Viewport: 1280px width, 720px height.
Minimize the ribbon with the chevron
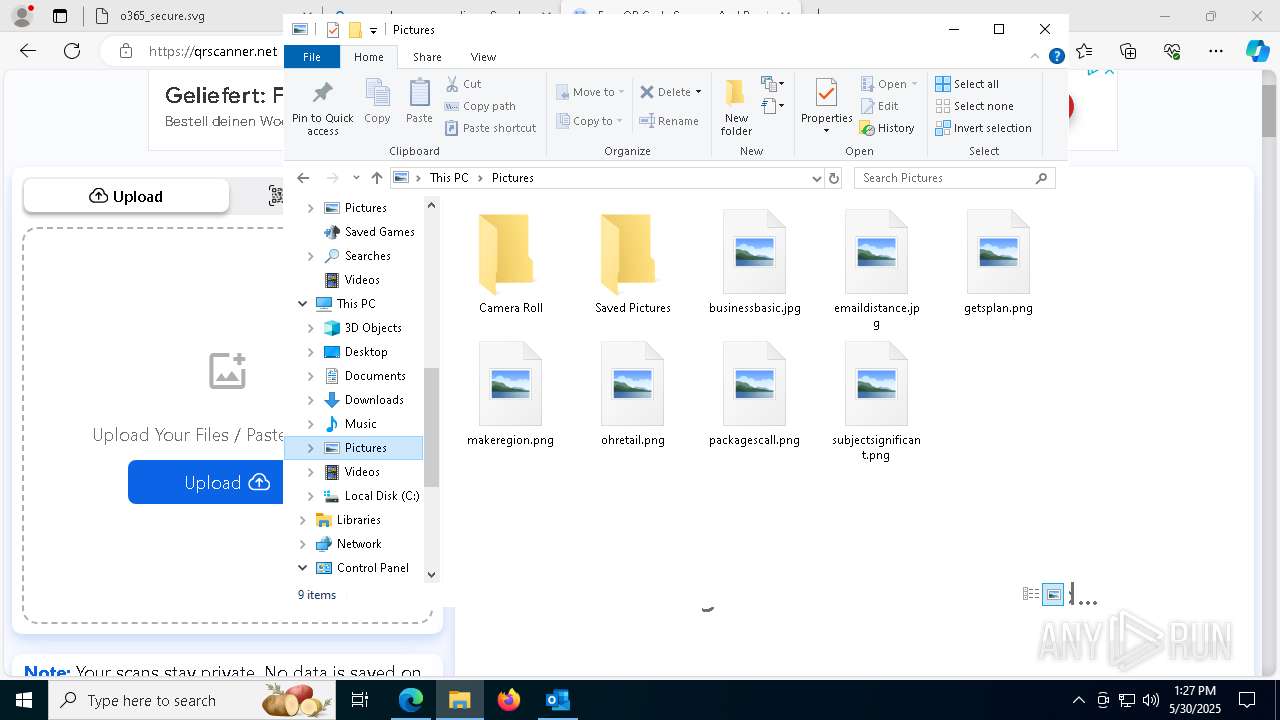(x=1036, y=57)
